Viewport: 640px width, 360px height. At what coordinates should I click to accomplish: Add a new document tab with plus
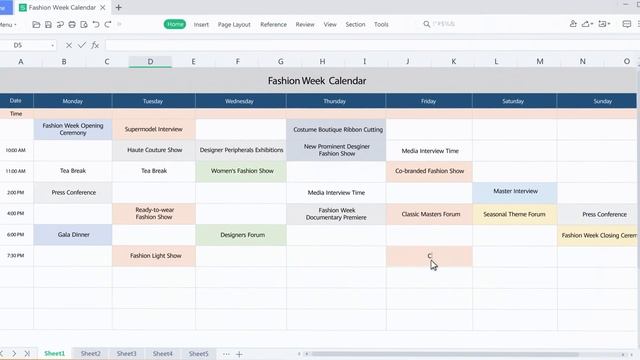point(118,7)
